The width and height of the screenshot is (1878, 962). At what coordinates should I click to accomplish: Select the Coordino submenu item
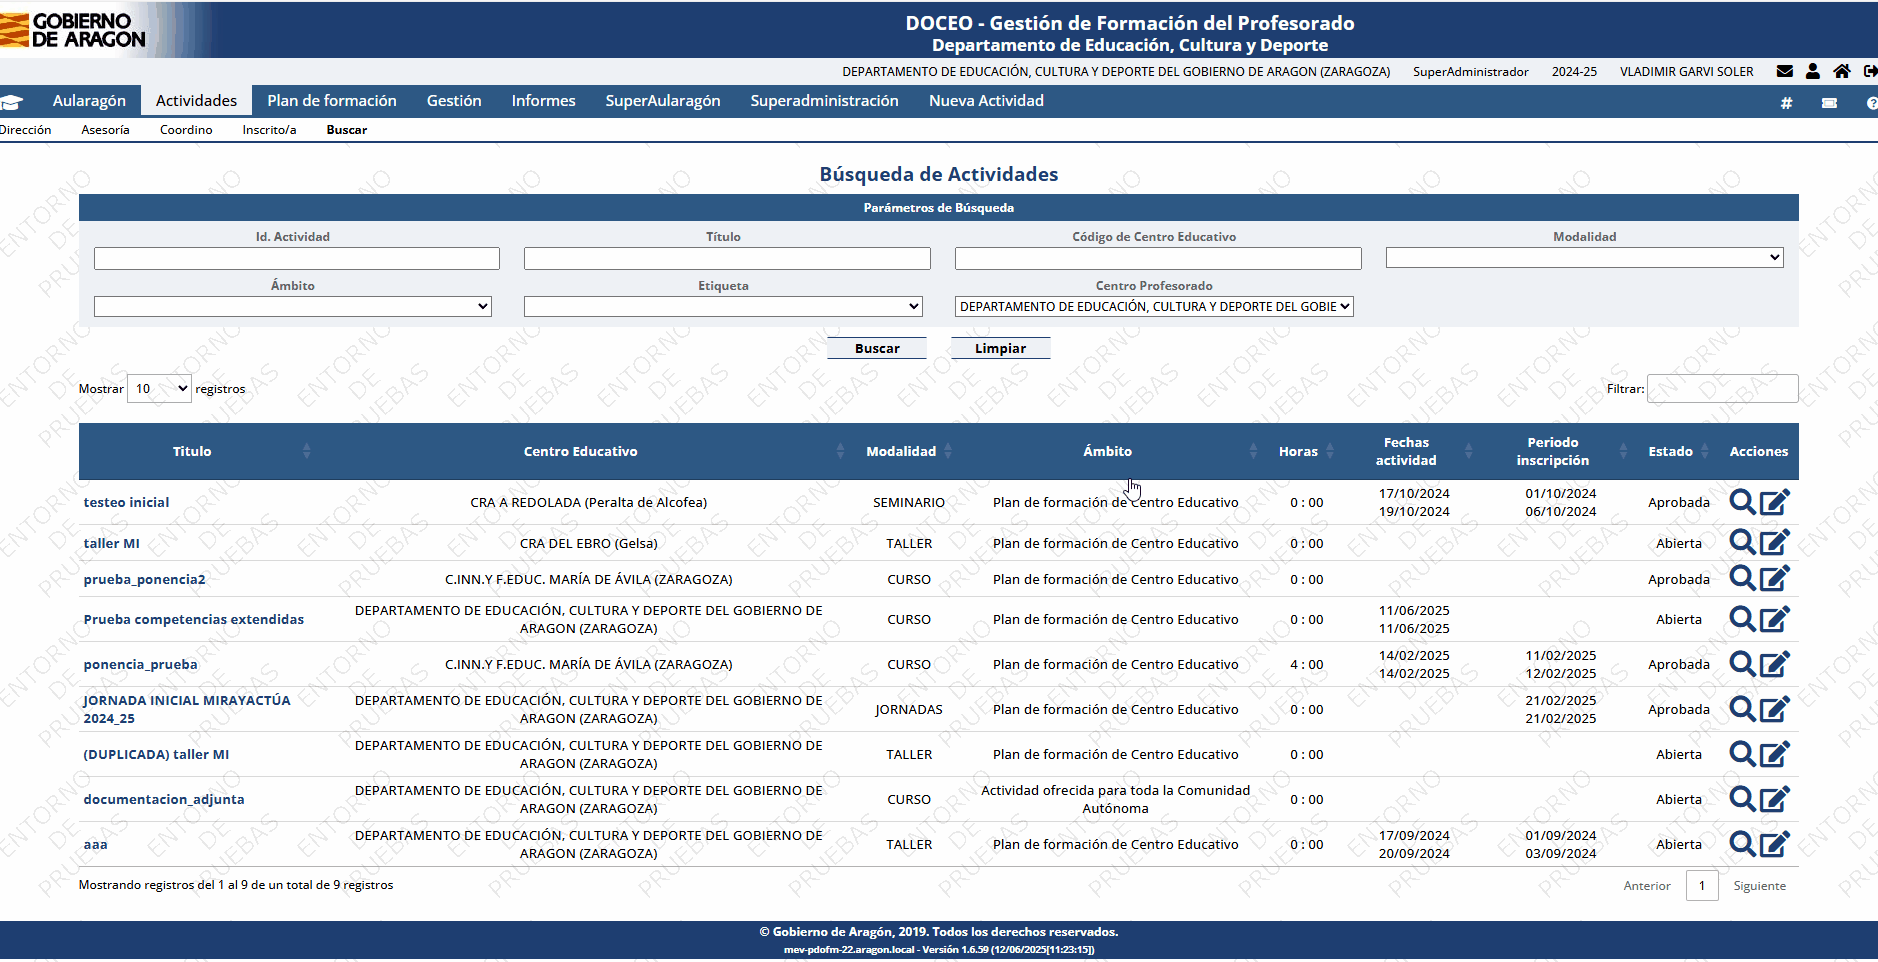click(186, 130)
